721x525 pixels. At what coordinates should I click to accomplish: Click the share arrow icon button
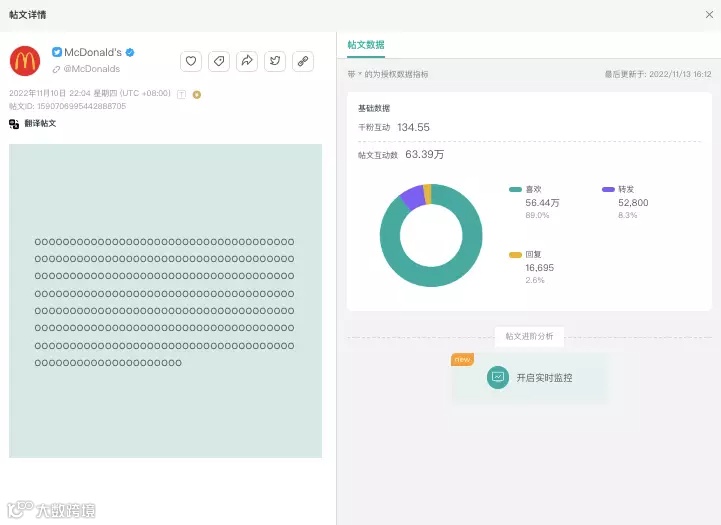click(247, 61)
